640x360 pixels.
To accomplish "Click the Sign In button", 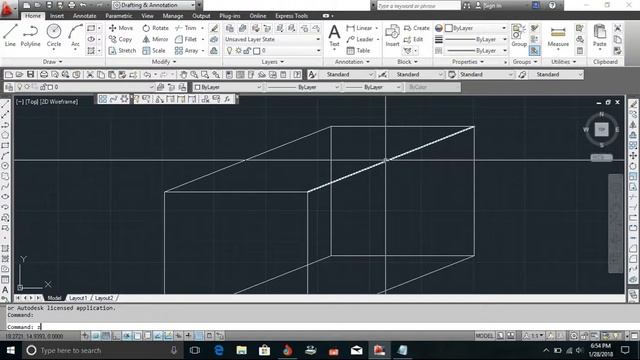I will (488, 6).
